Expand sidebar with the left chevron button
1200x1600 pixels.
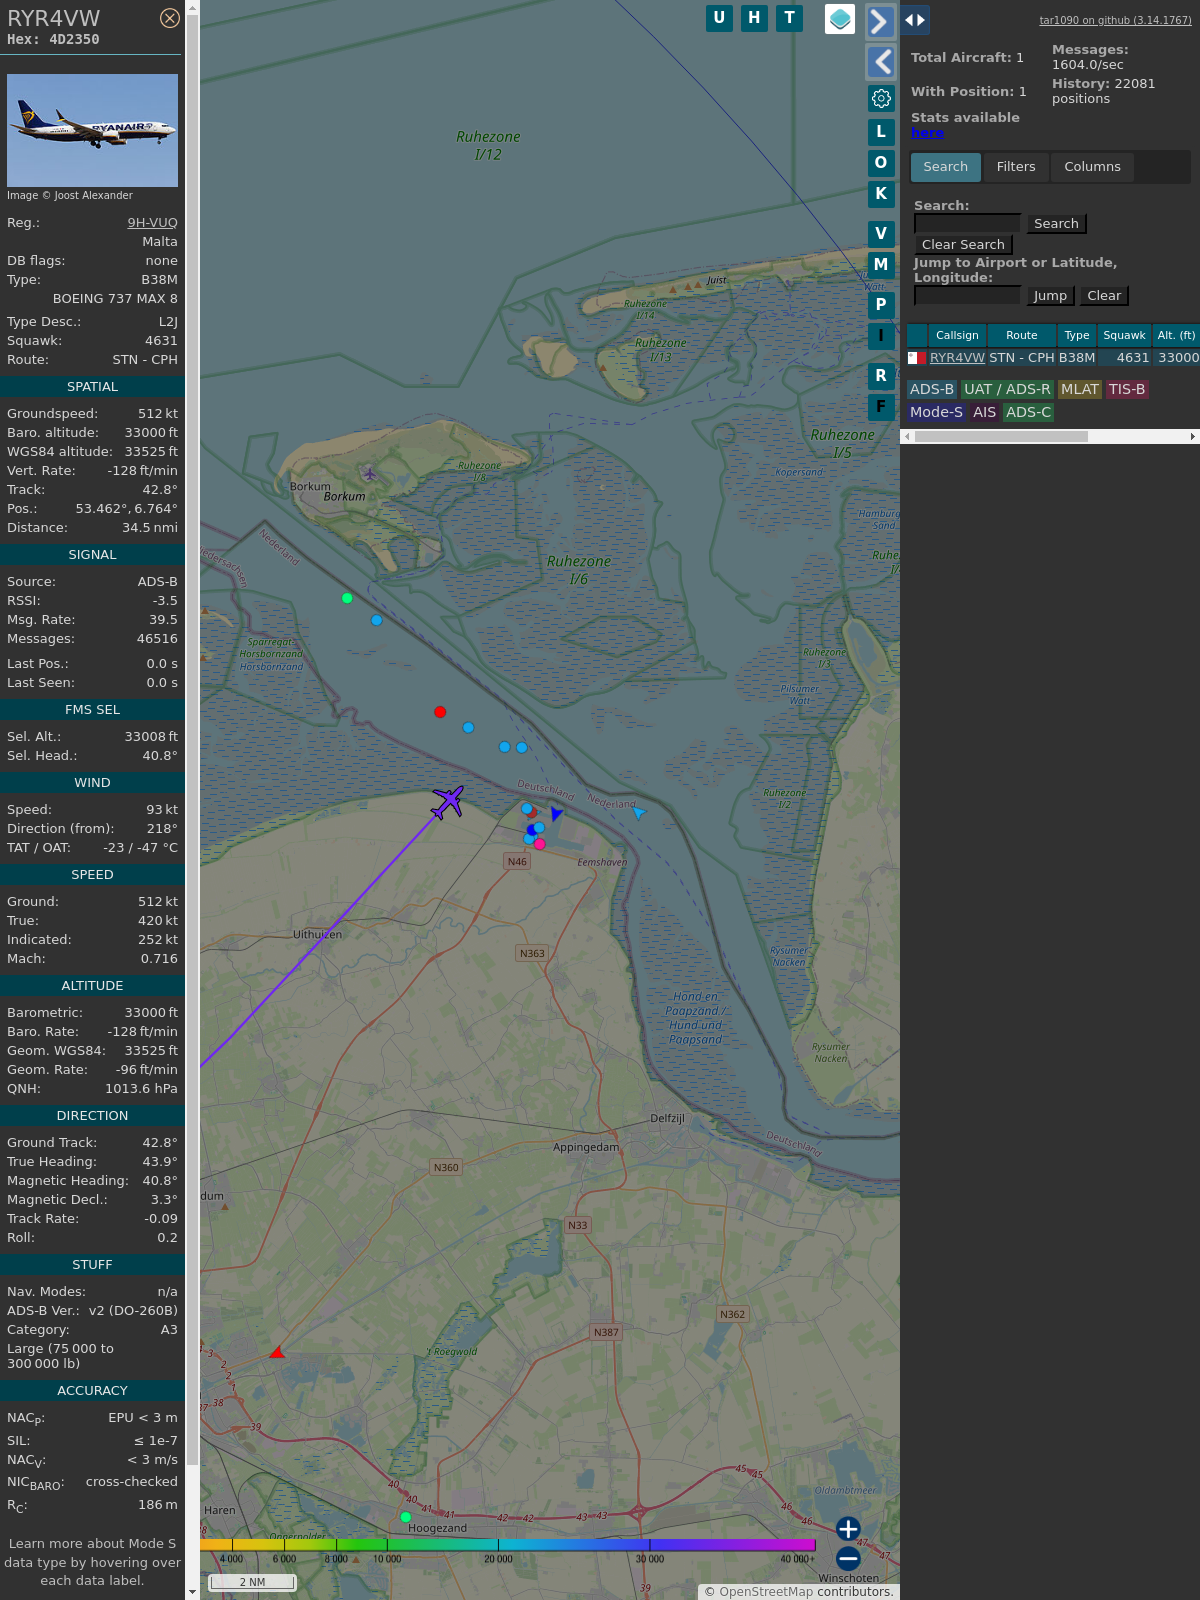(x=880, y=62)
